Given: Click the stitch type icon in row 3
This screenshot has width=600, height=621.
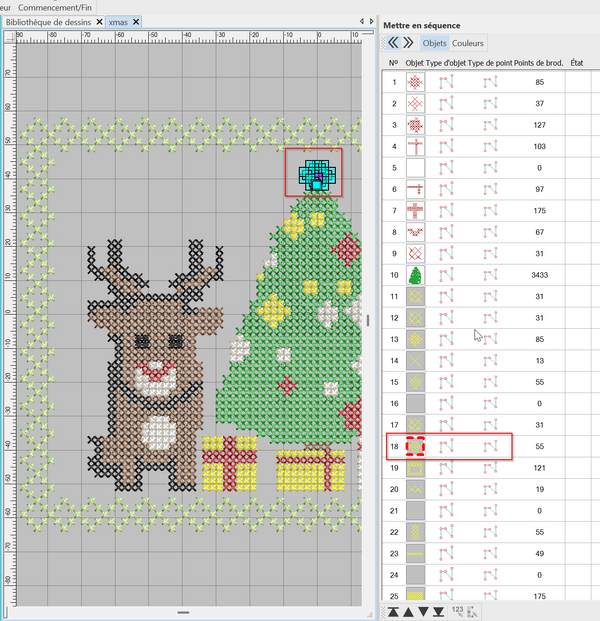Looking at the screenshot, I should pos(490,125).
